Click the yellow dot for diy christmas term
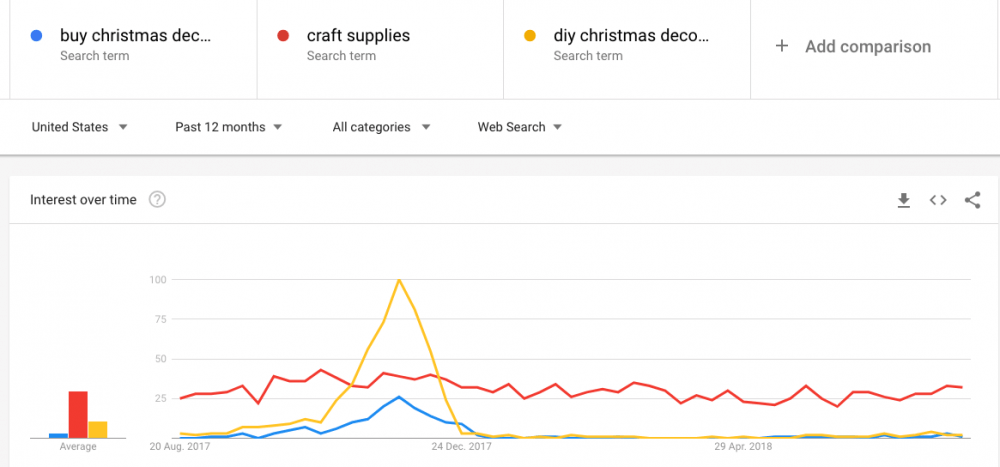The image size is (1000, 467). pyautogui.click(x=529, y=36)
